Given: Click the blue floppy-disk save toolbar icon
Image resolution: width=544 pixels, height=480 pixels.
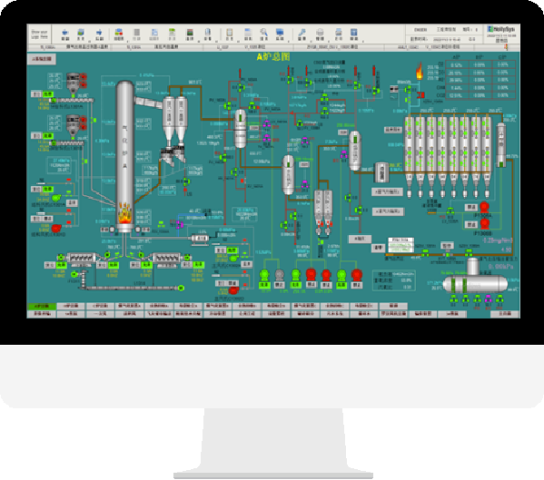Looking at the screenshot, I should click(354, 32).
